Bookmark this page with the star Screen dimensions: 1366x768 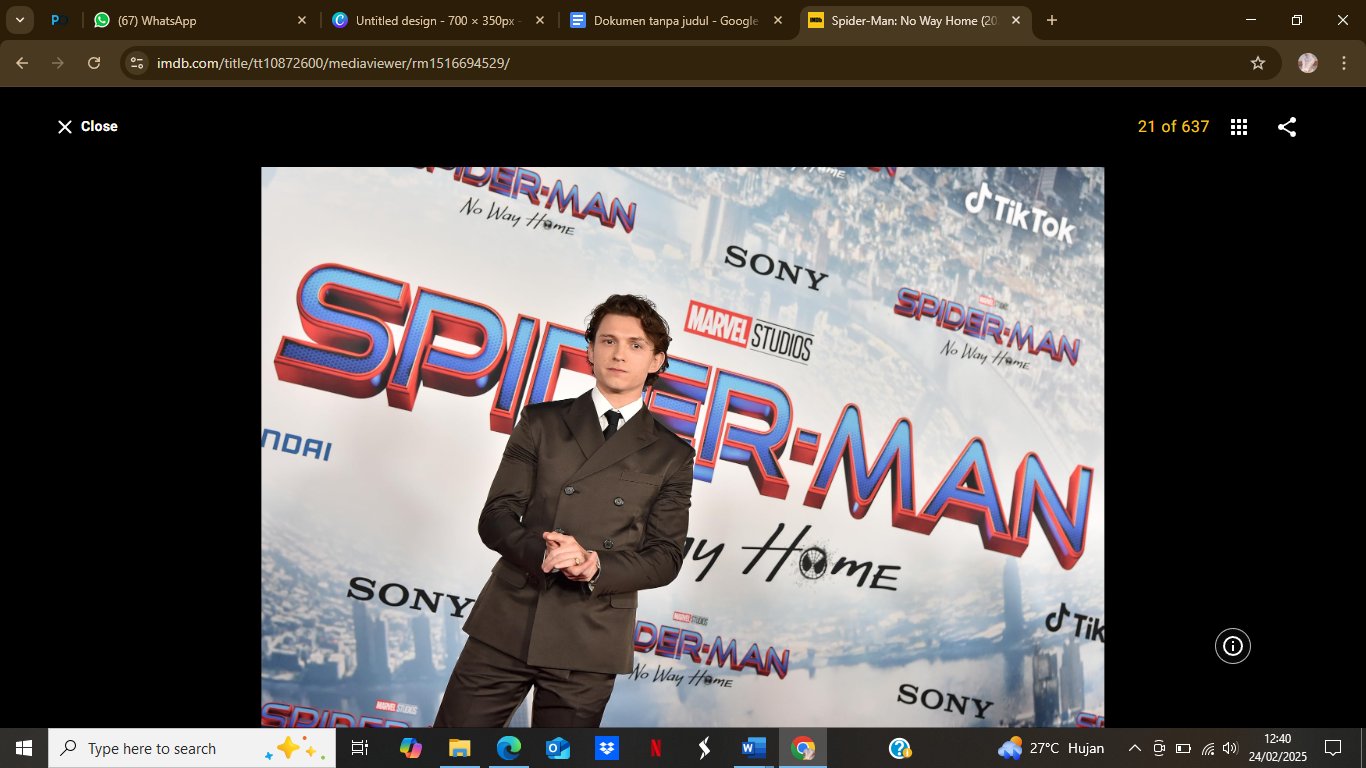(1258, 63)
